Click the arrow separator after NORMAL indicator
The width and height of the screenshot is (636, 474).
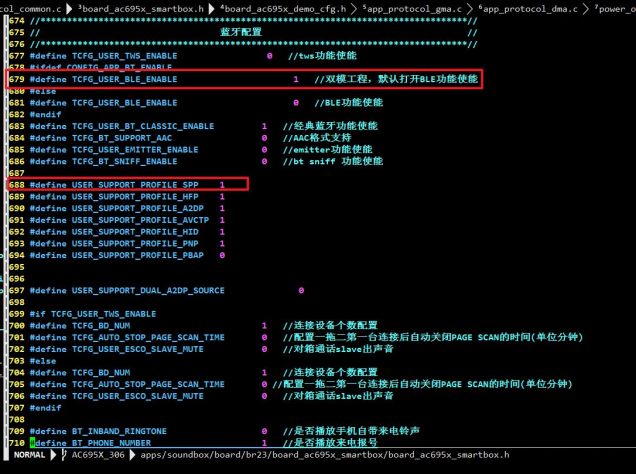(x=53, y=455)
